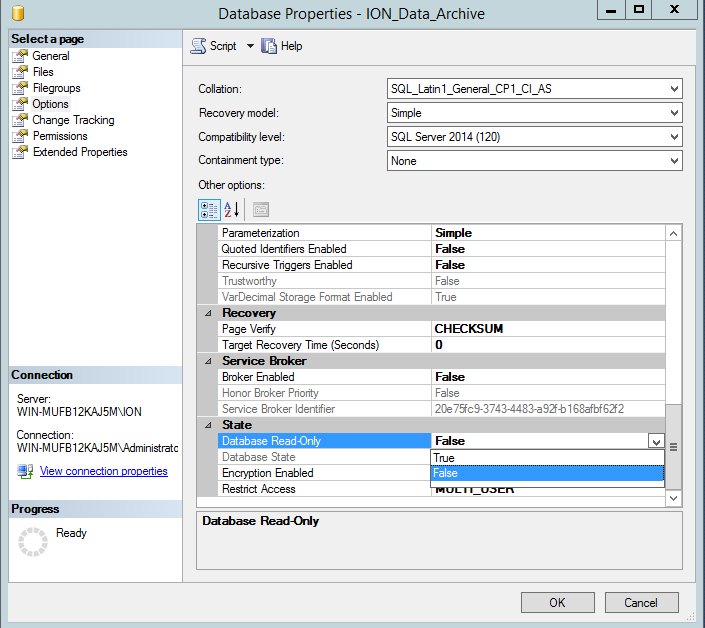Open the Containment type dropdown

pos(674,161)
